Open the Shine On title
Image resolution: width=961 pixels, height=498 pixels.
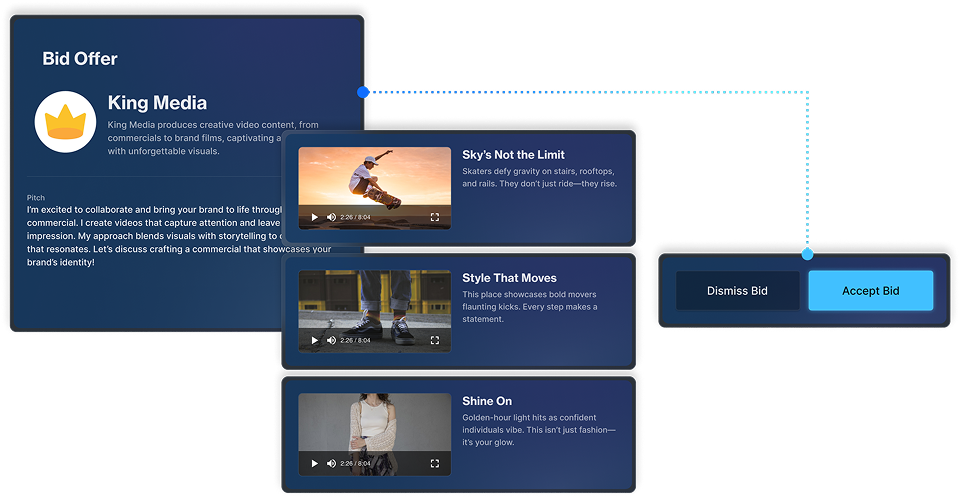click(x=487, y=401)
